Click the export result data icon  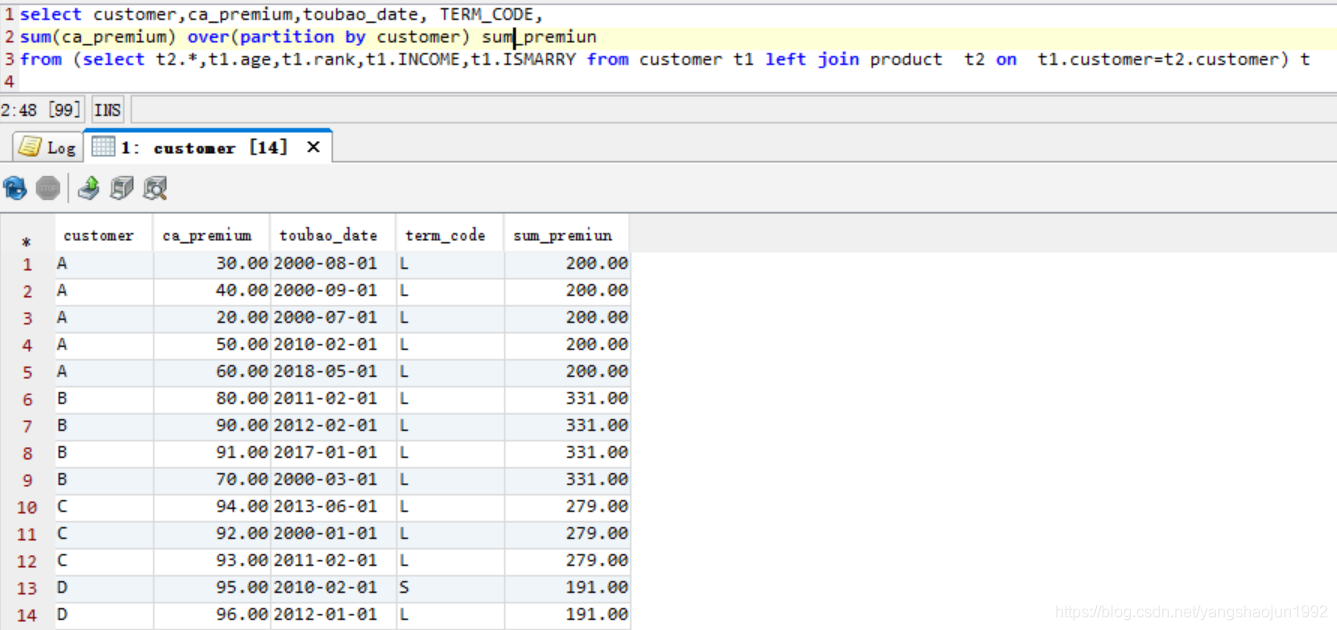(x=88, y=188)
